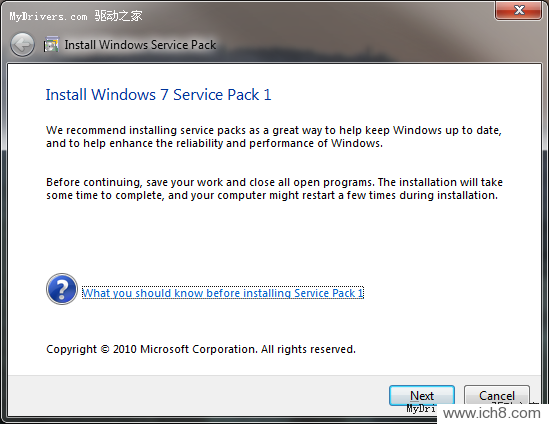549x424 pixels.
Task: Click the © symbol in the copyright line
Action: click(x=105, y=349)
